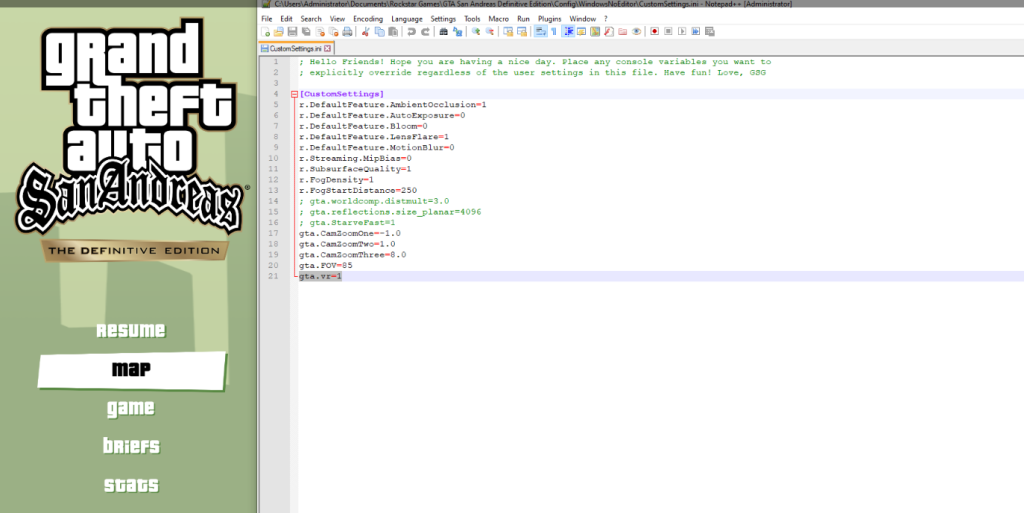The height and width of the screenshot is (513, 1024).
Task: Toggle the Word wrap toolbar button
Action: point(540,32)
